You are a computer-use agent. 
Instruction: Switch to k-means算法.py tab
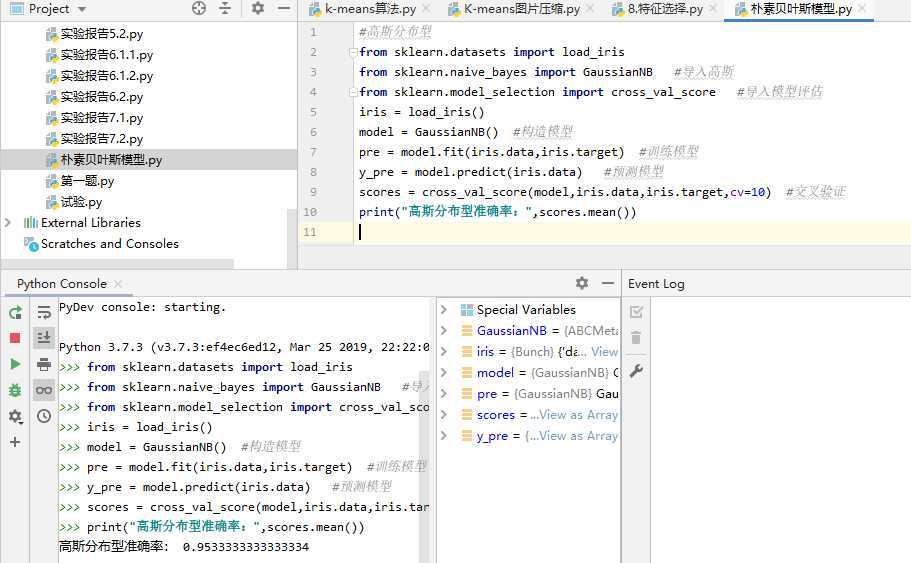(x=370, y=9)
